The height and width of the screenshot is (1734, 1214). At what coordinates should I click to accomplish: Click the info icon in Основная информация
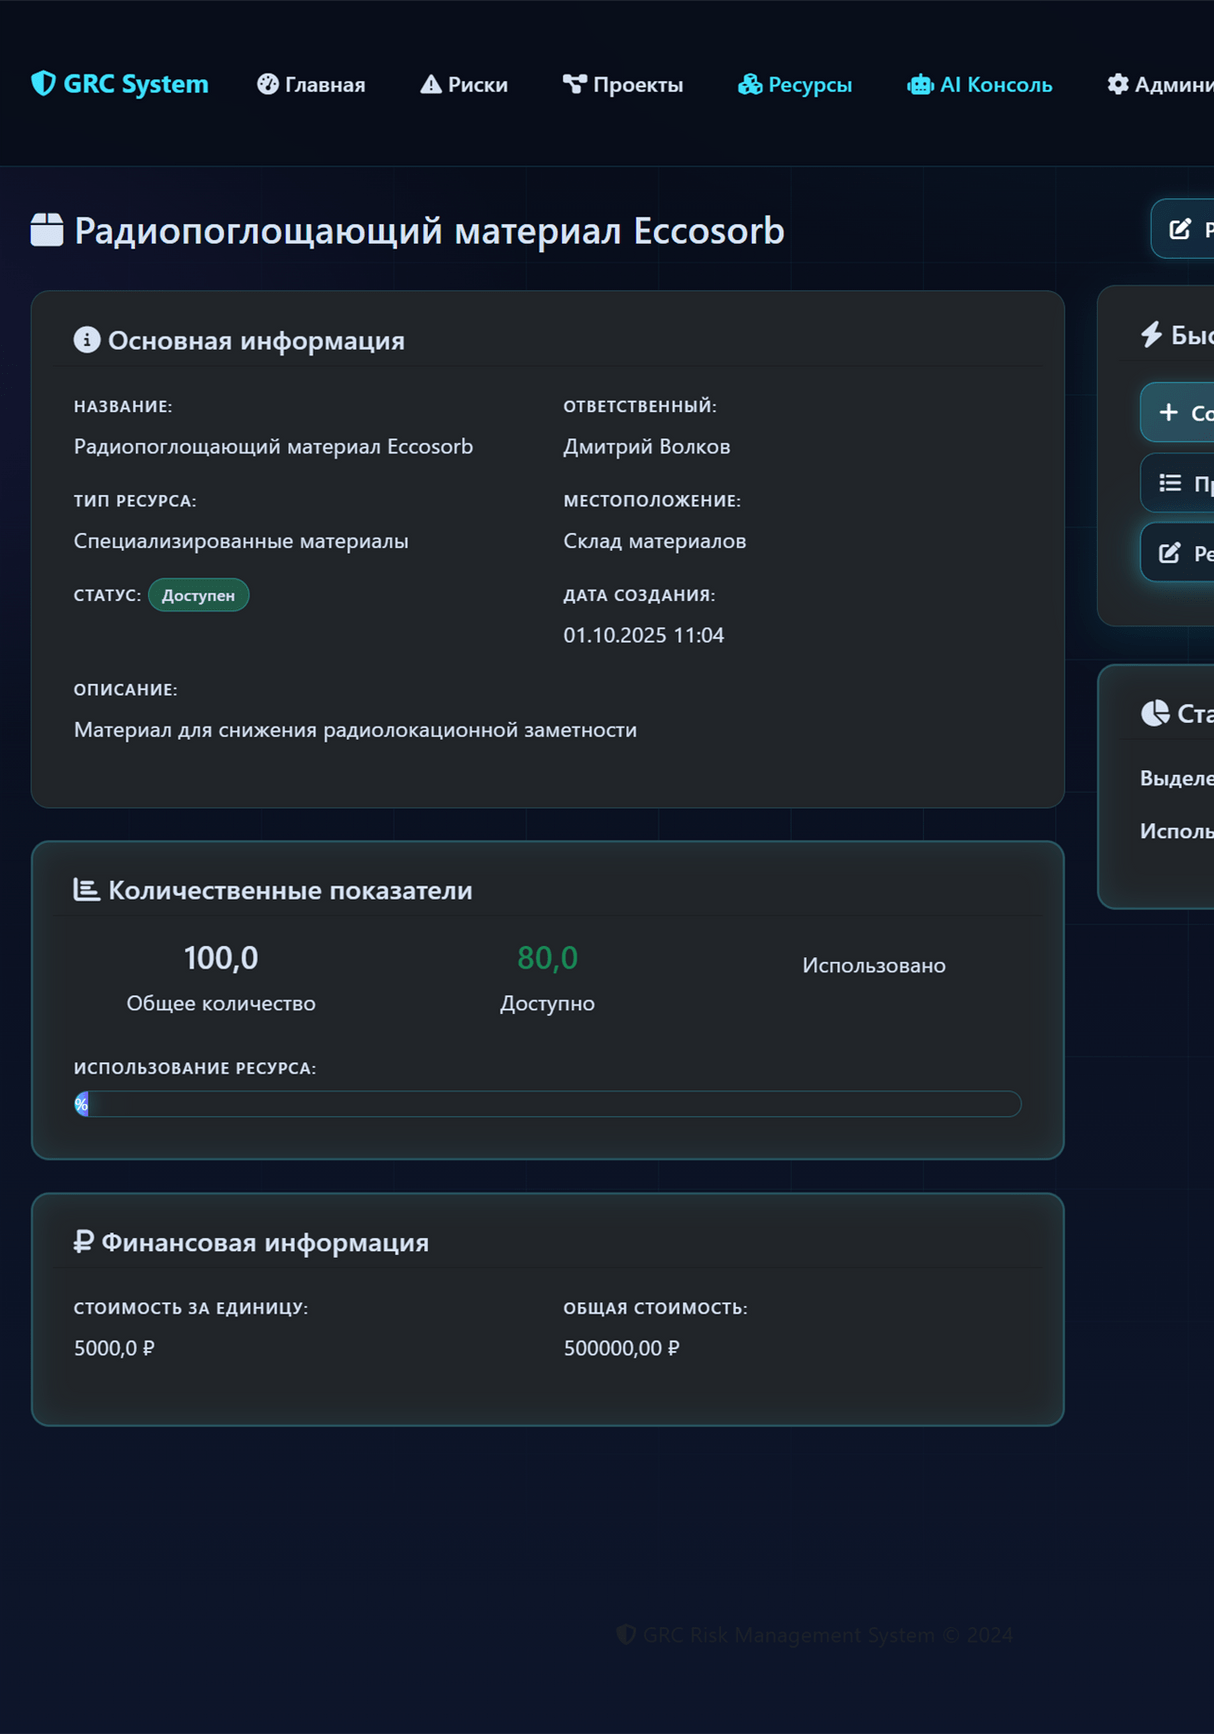click(x=87, y=340)
